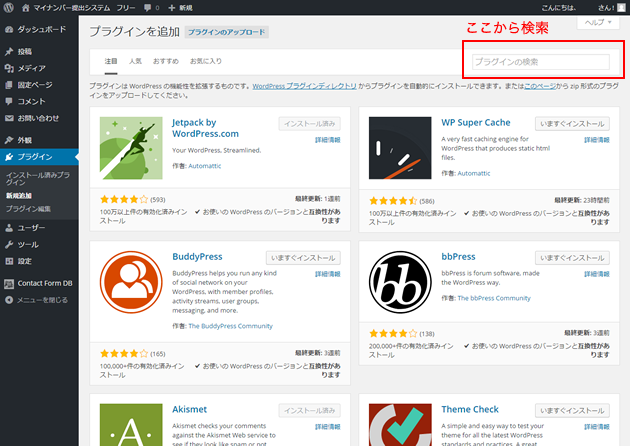This screenshot has width=630, height=446.
Task: Click the ダッシュボード gauge icon
Action: [9, 29]
